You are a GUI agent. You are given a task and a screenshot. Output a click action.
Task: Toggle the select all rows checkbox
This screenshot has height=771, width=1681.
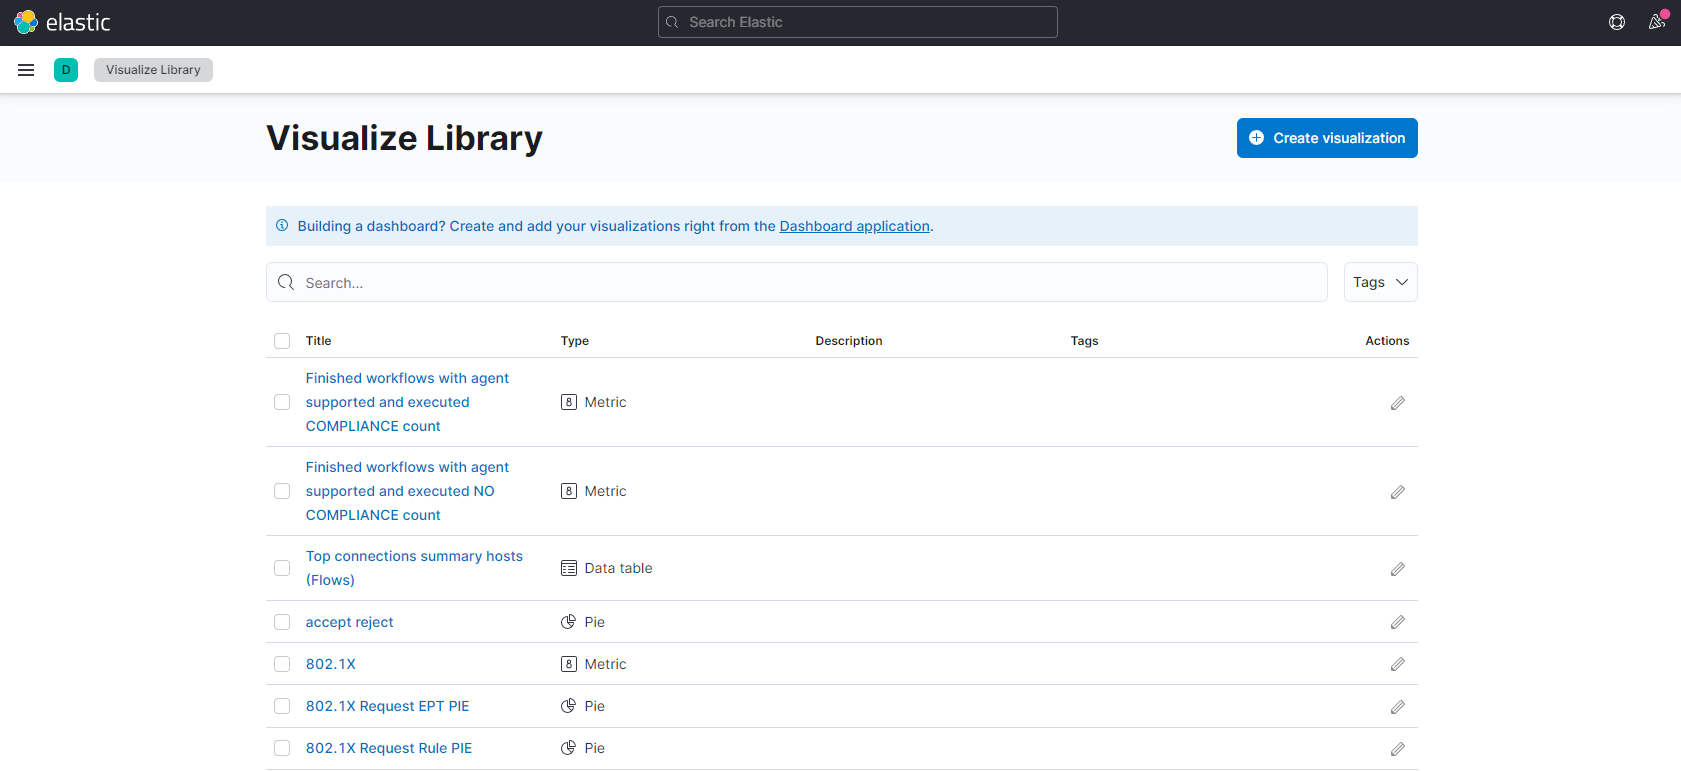pos(282,341)
